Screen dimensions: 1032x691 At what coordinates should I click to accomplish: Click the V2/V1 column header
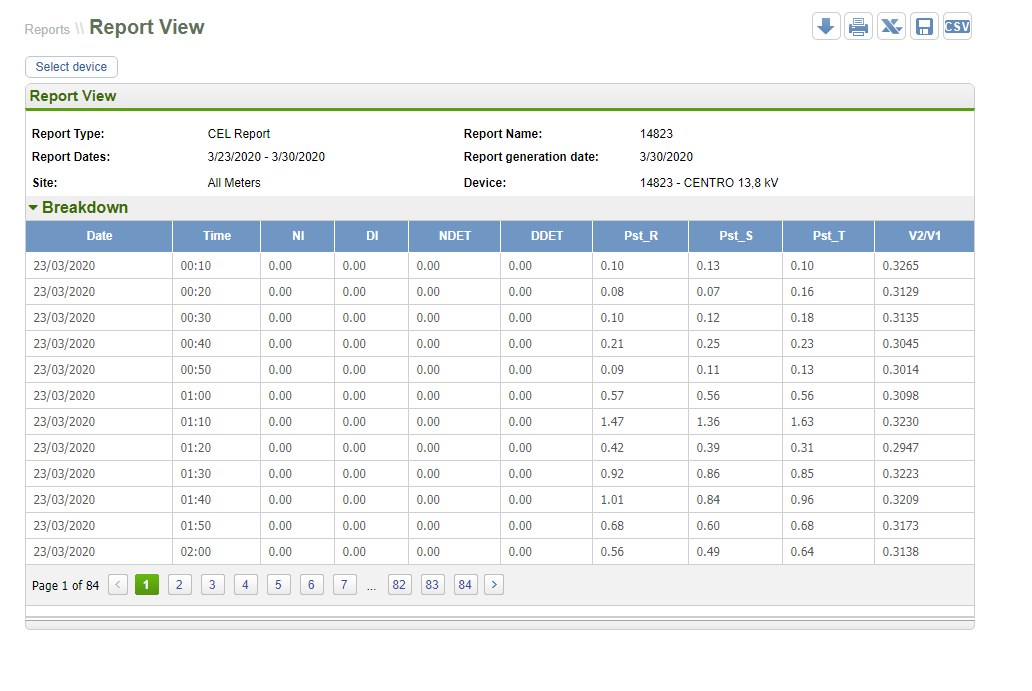tap(923, 236)
